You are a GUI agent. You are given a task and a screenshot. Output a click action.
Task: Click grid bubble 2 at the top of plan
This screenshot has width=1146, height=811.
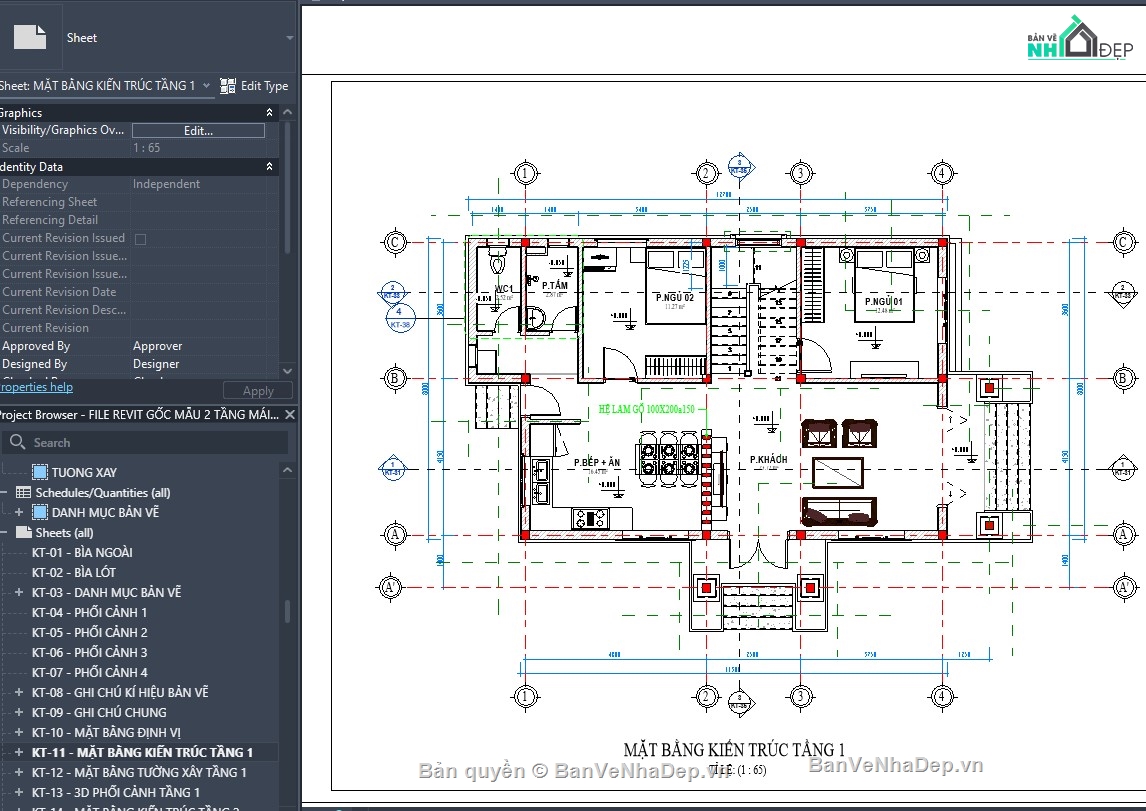point(706,174)
